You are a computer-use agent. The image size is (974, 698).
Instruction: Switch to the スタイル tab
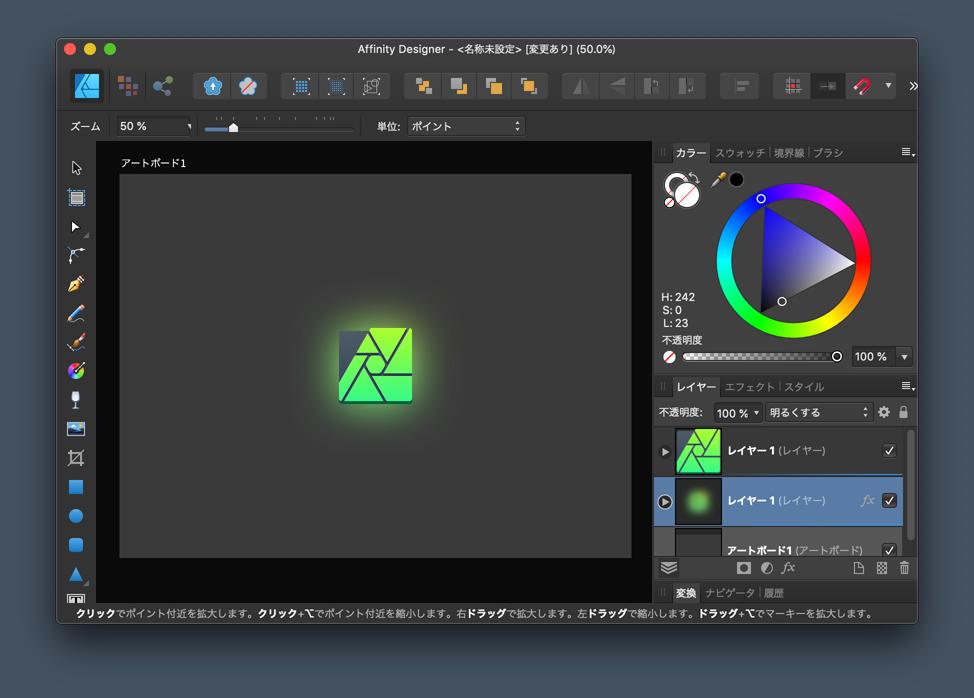(x=804, y=387)
